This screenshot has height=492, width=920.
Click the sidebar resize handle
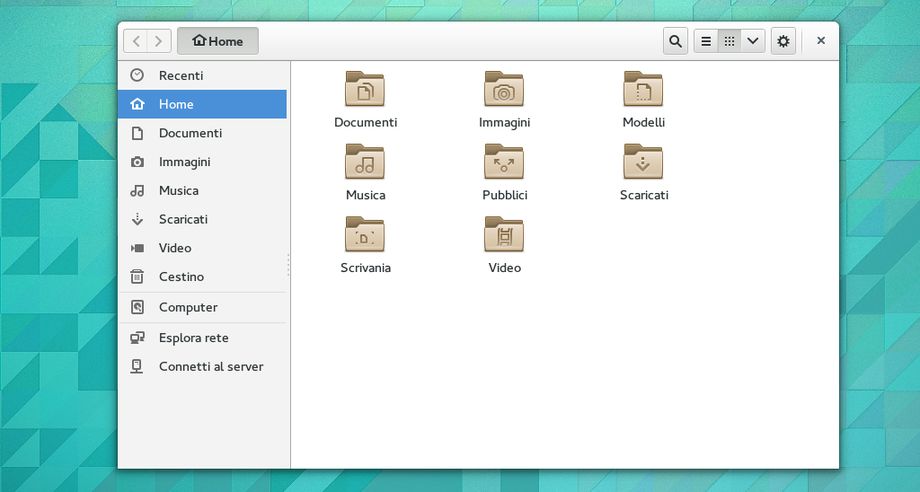tap(289, 265)
